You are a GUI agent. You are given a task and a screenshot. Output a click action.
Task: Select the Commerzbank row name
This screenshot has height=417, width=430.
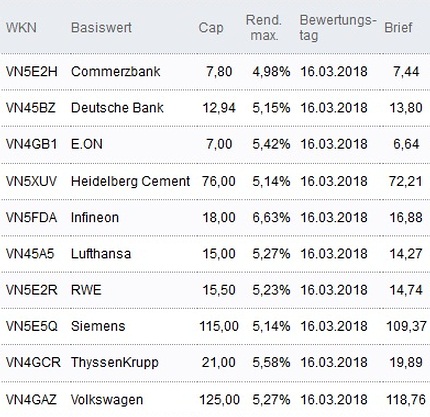pyautogui.click(x=116, y=71)
